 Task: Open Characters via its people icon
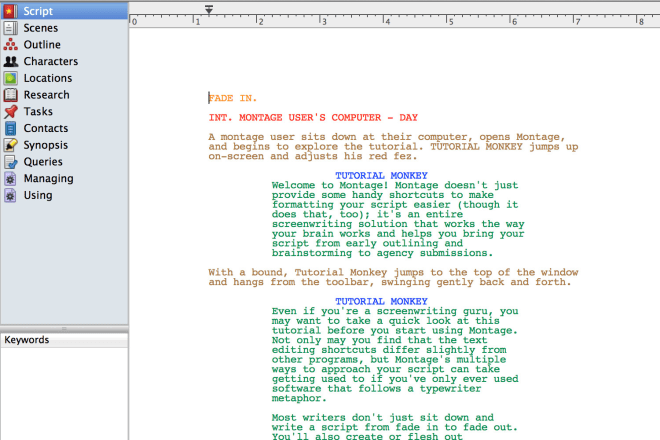[11, 62]
